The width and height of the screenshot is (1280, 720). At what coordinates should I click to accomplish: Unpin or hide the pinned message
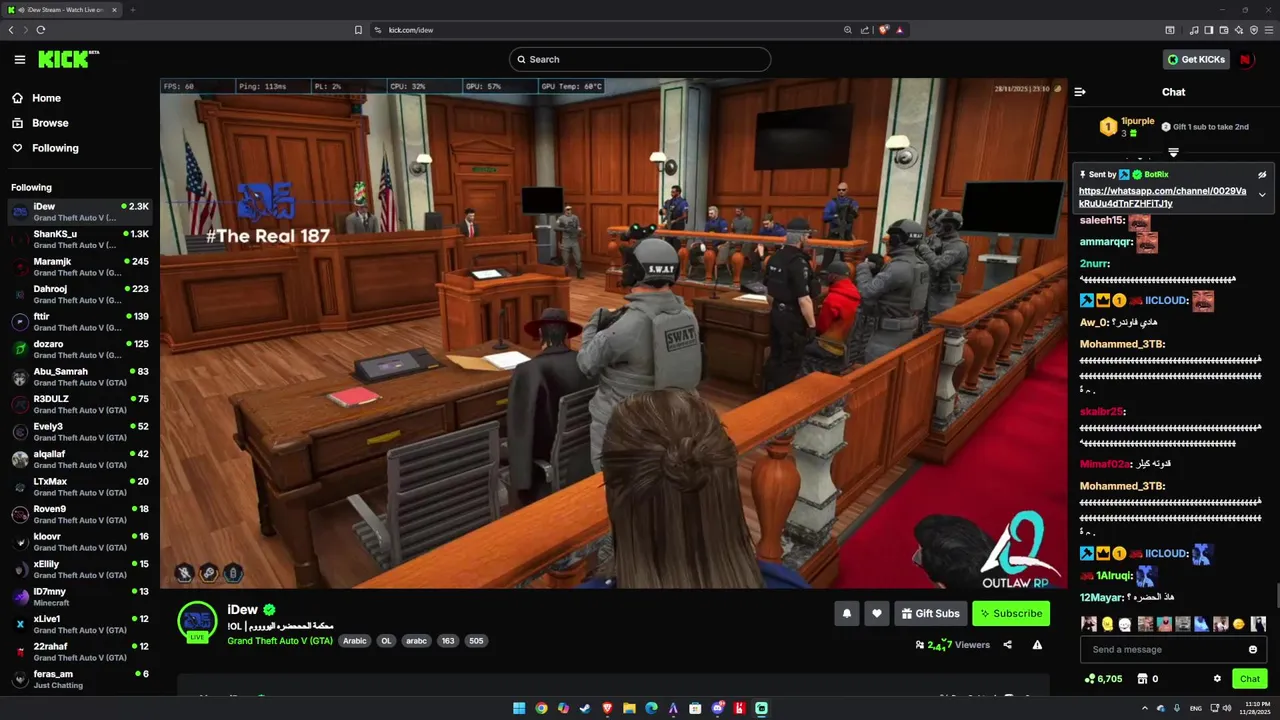tap(1262, 174)
